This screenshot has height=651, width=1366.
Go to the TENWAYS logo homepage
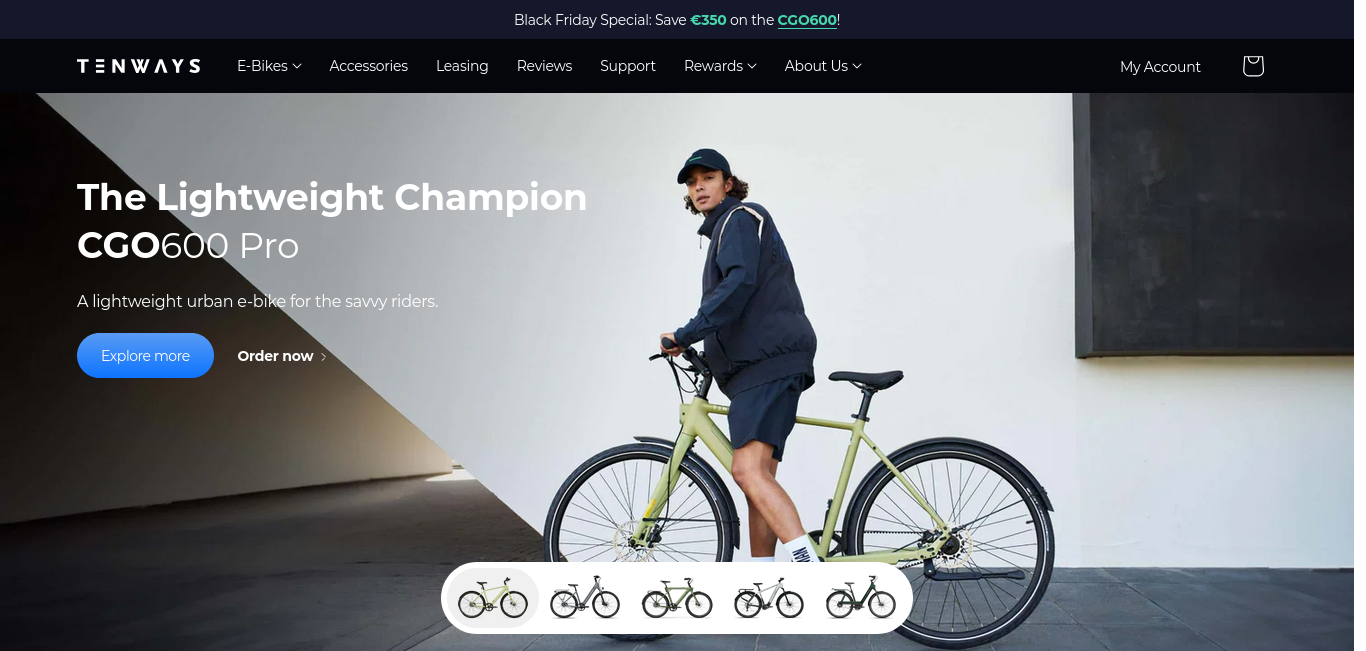coord(139,66)
